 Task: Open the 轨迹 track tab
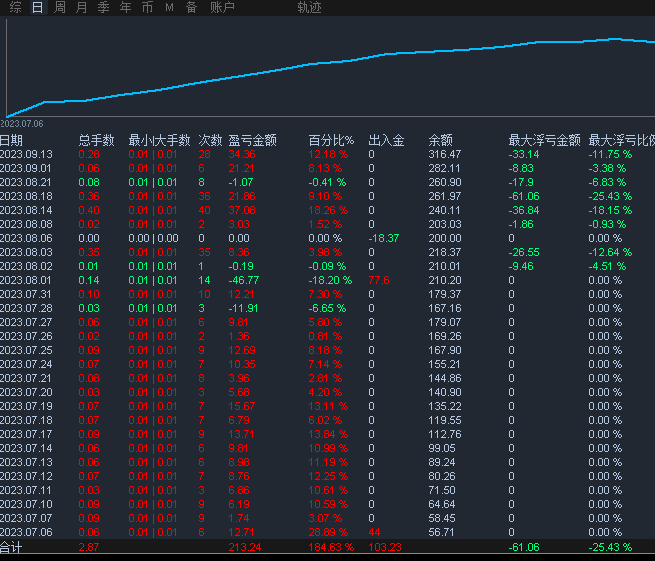[x=309, y=7]
